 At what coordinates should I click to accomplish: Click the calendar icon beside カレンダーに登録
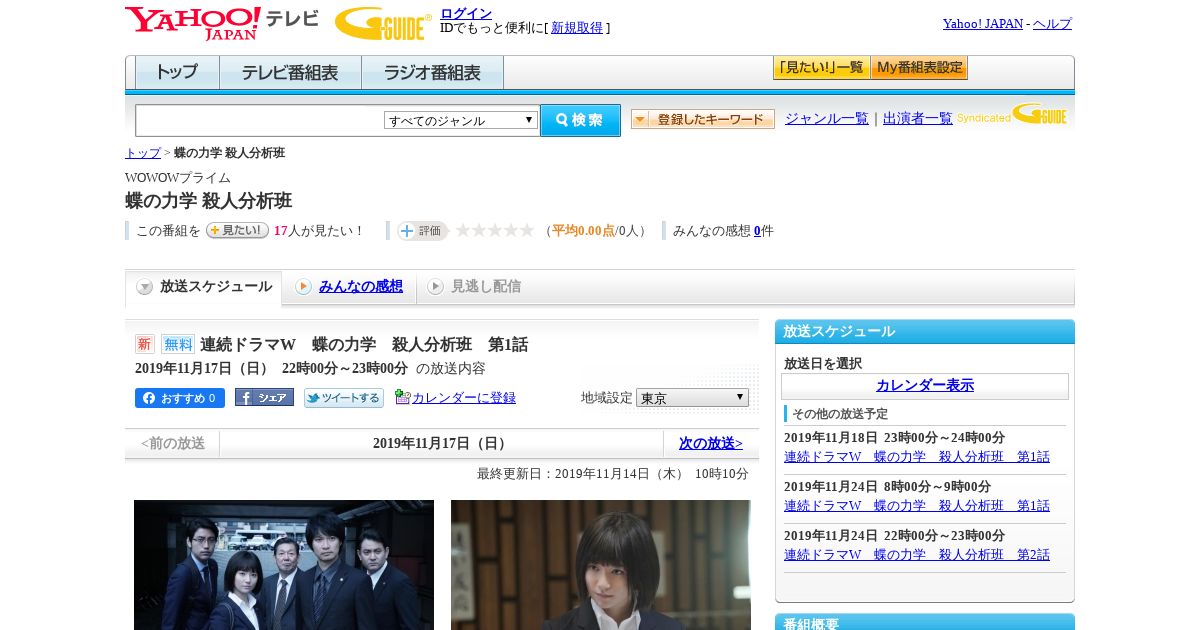[x=402, y=397]
